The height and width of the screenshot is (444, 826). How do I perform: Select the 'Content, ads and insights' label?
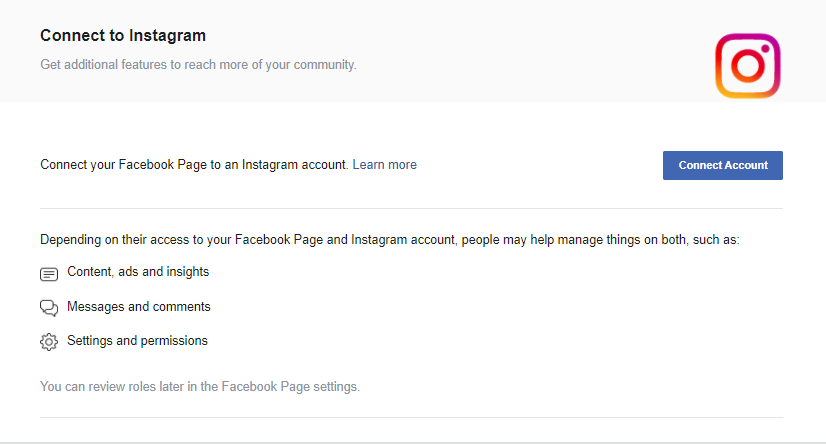[138, 272]
